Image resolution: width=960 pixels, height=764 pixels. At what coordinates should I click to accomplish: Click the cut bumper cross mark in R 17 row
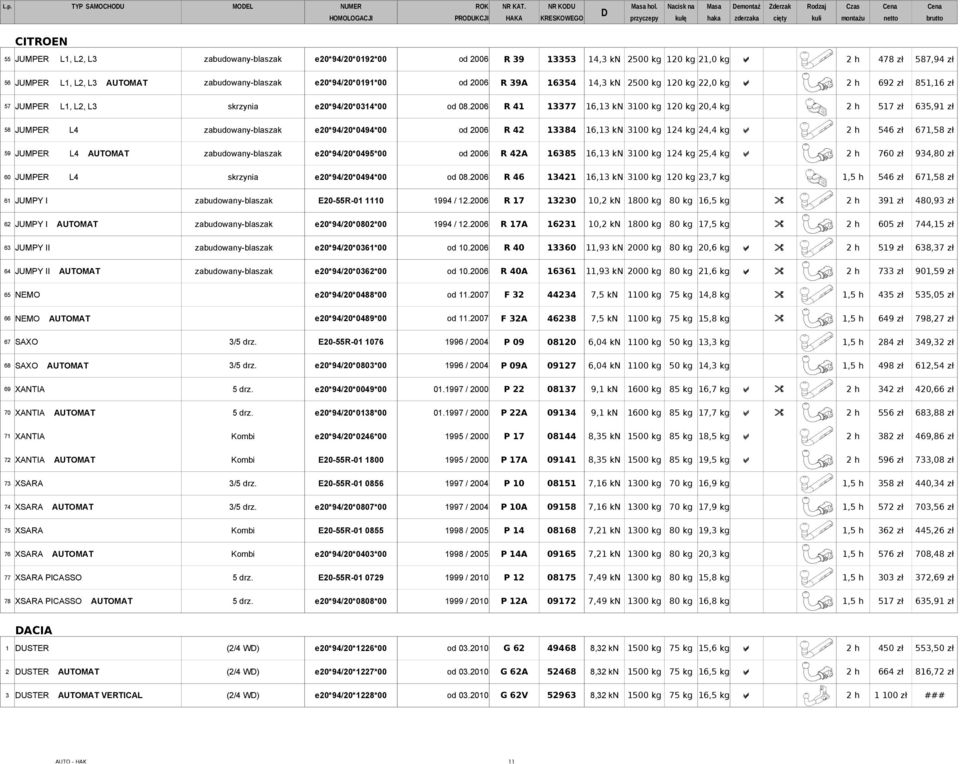pyautogui.click(x=779, y=201)
